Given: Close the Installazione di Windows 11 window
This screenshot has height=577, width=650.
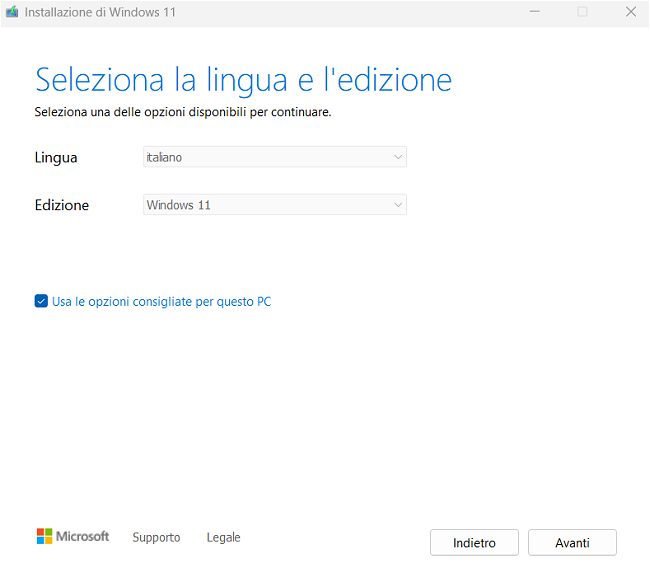Looking at the screenshot, I should 631,12.
